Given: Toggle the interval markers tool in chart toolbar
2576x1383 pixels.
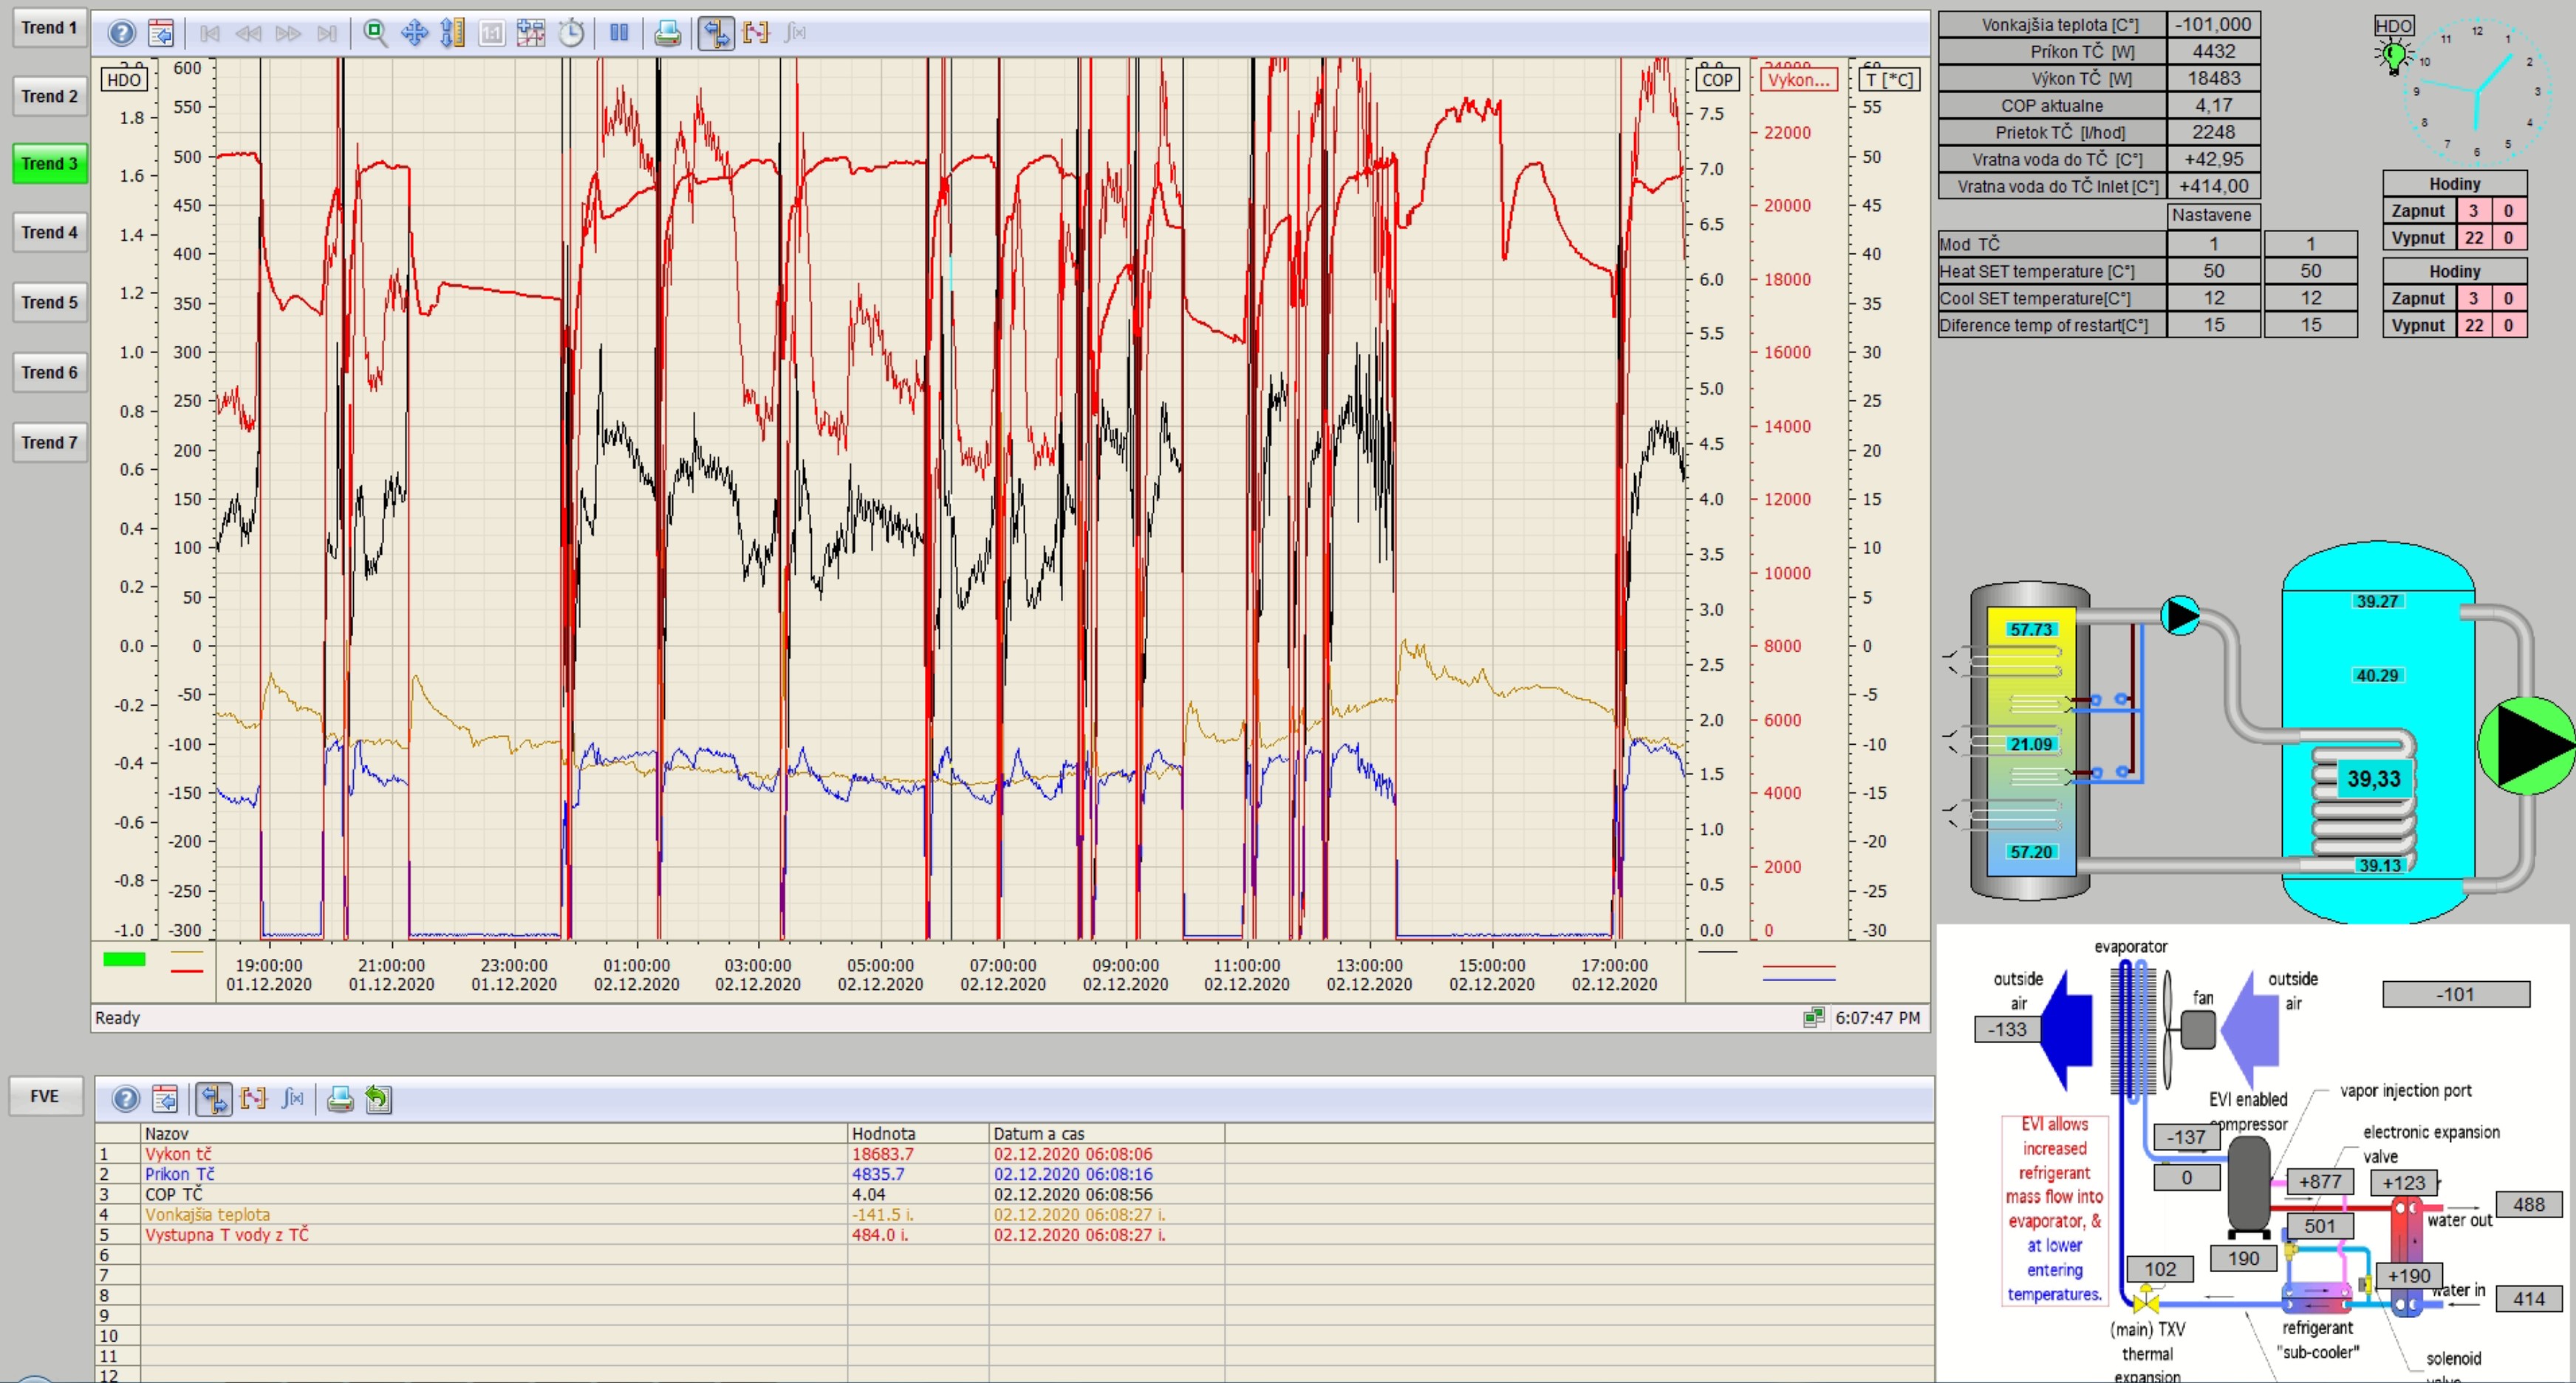Looking at the screenshot, I should pos(756,33).
